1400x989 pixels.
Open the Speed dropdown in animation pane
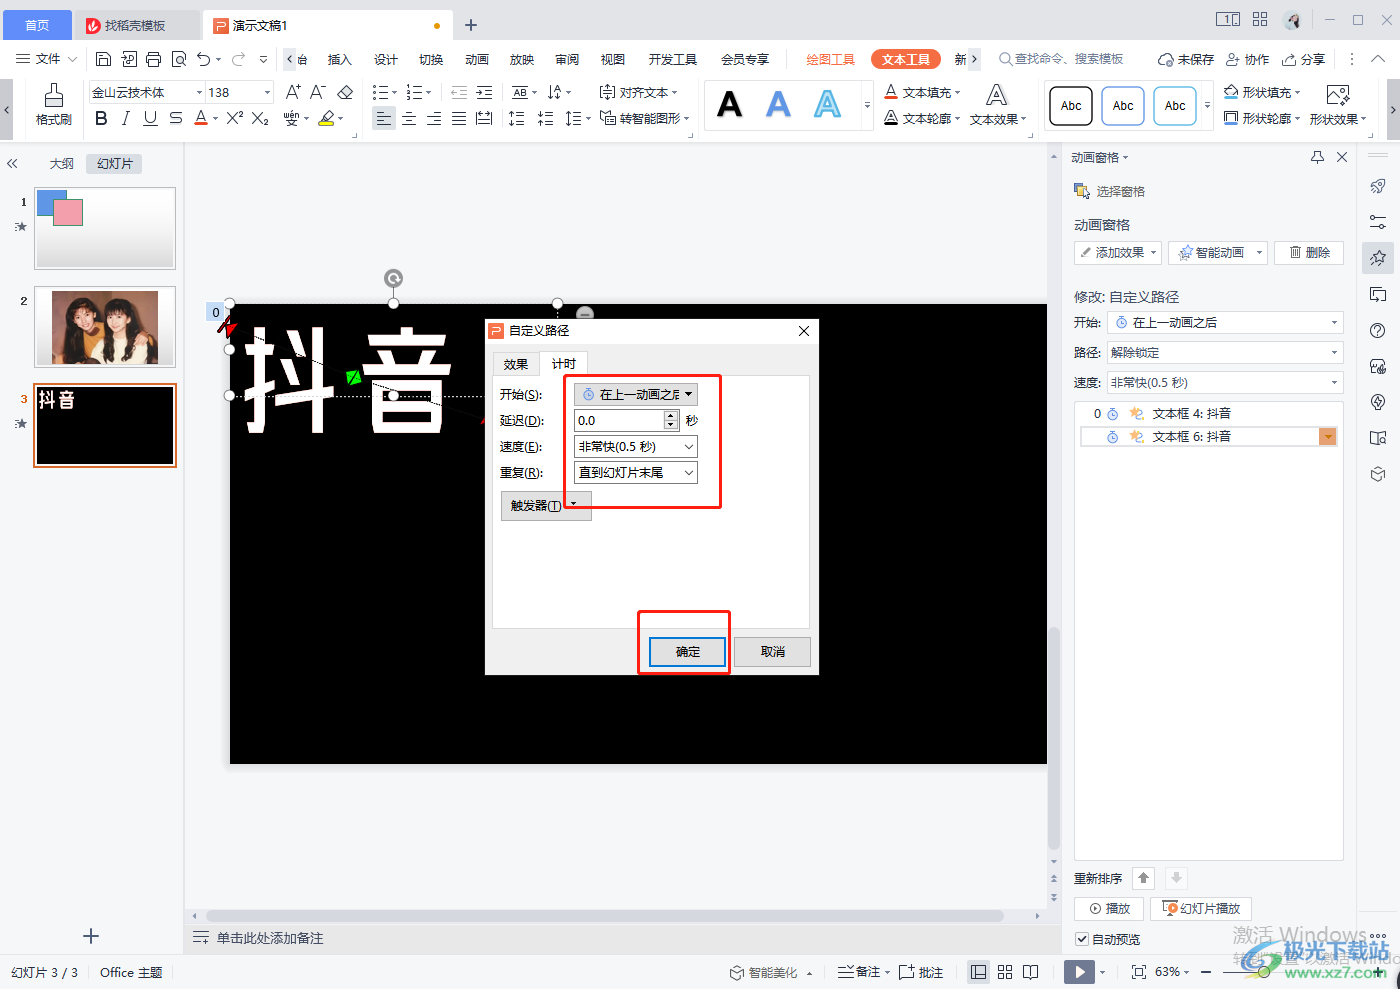(x=1225, y=382)
